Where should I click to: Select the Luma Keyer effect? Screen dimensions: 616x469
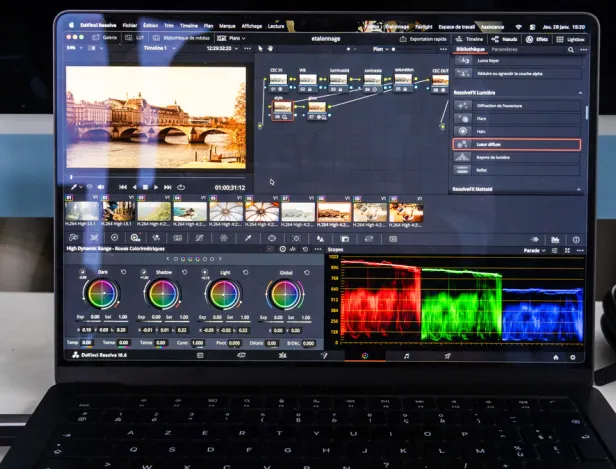point(518,60)
